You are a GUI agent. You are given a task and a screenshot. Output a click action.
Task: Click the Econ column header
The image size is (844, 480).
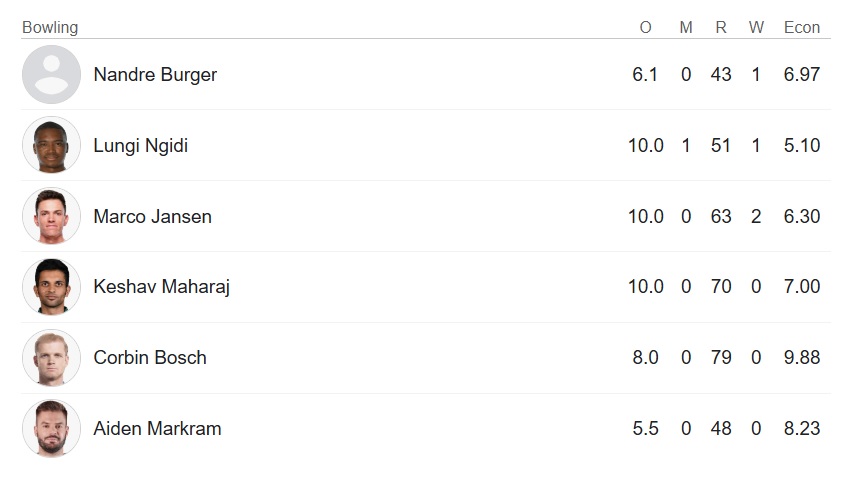pyautogui.click(x=802, y=27)
